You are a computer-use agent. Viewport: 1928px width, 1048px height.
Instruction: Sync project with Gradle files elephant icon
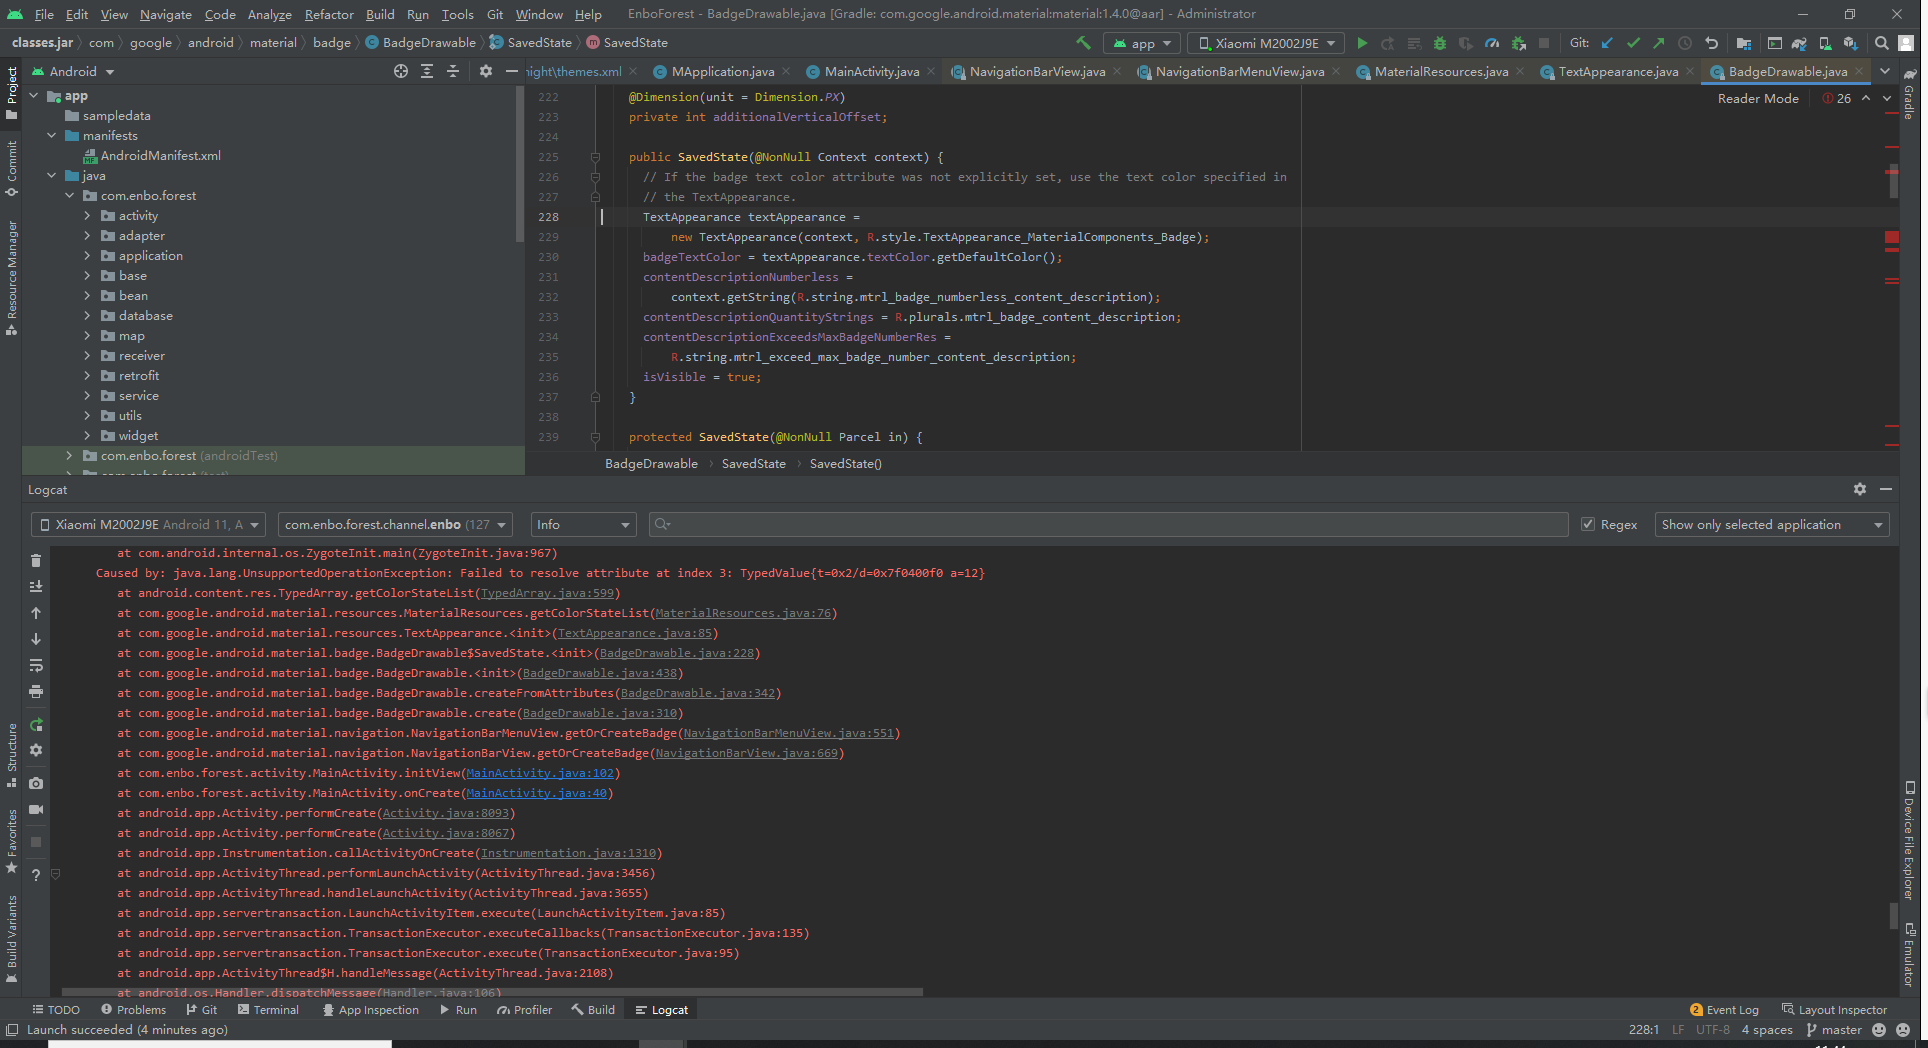click(1799, 43)
